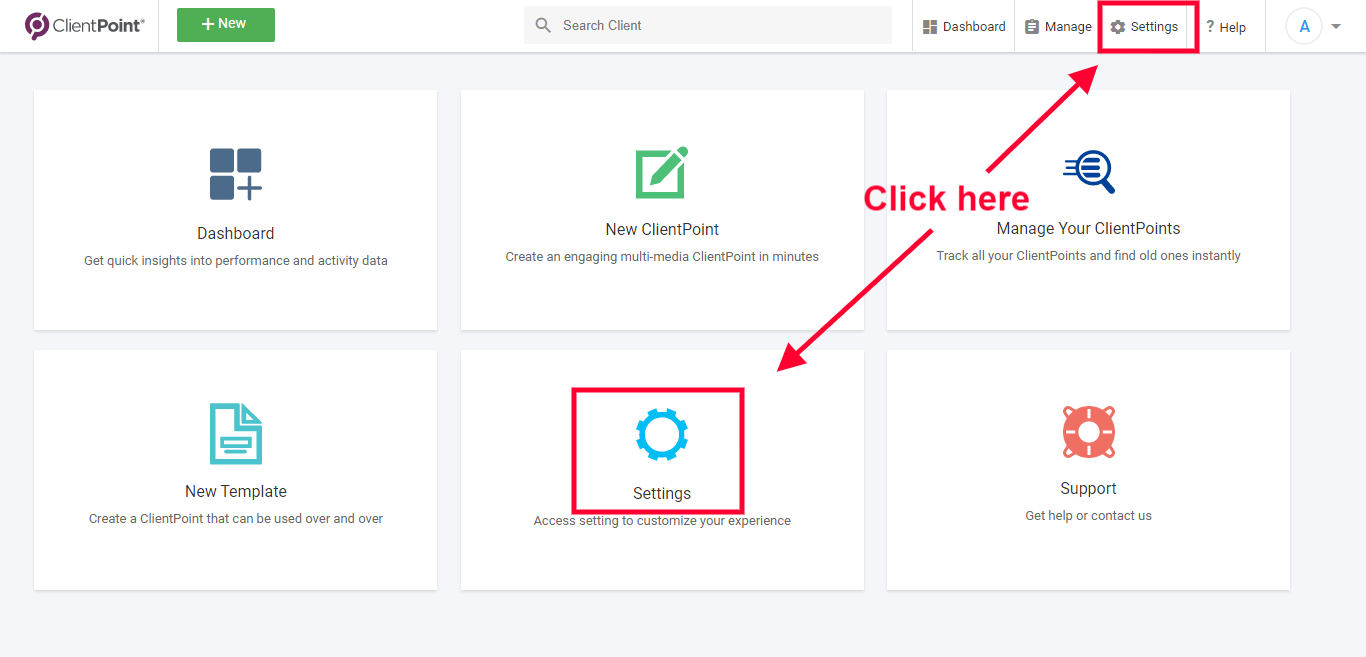Select the Dashboard grid icon tile
The height and width of the screenshot is (657, 1366).
point(235,173)
